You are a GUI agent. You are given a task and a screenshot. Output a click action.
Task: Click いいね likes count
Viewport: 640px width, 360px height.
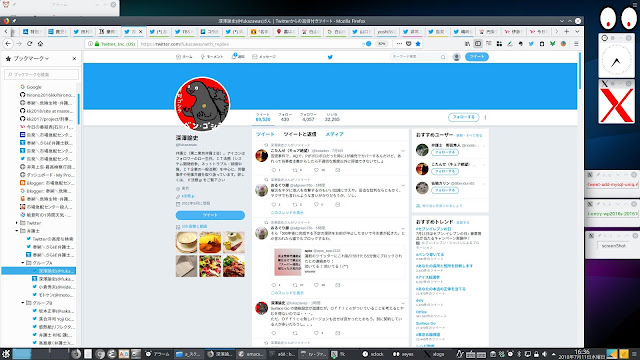[332, 117]
